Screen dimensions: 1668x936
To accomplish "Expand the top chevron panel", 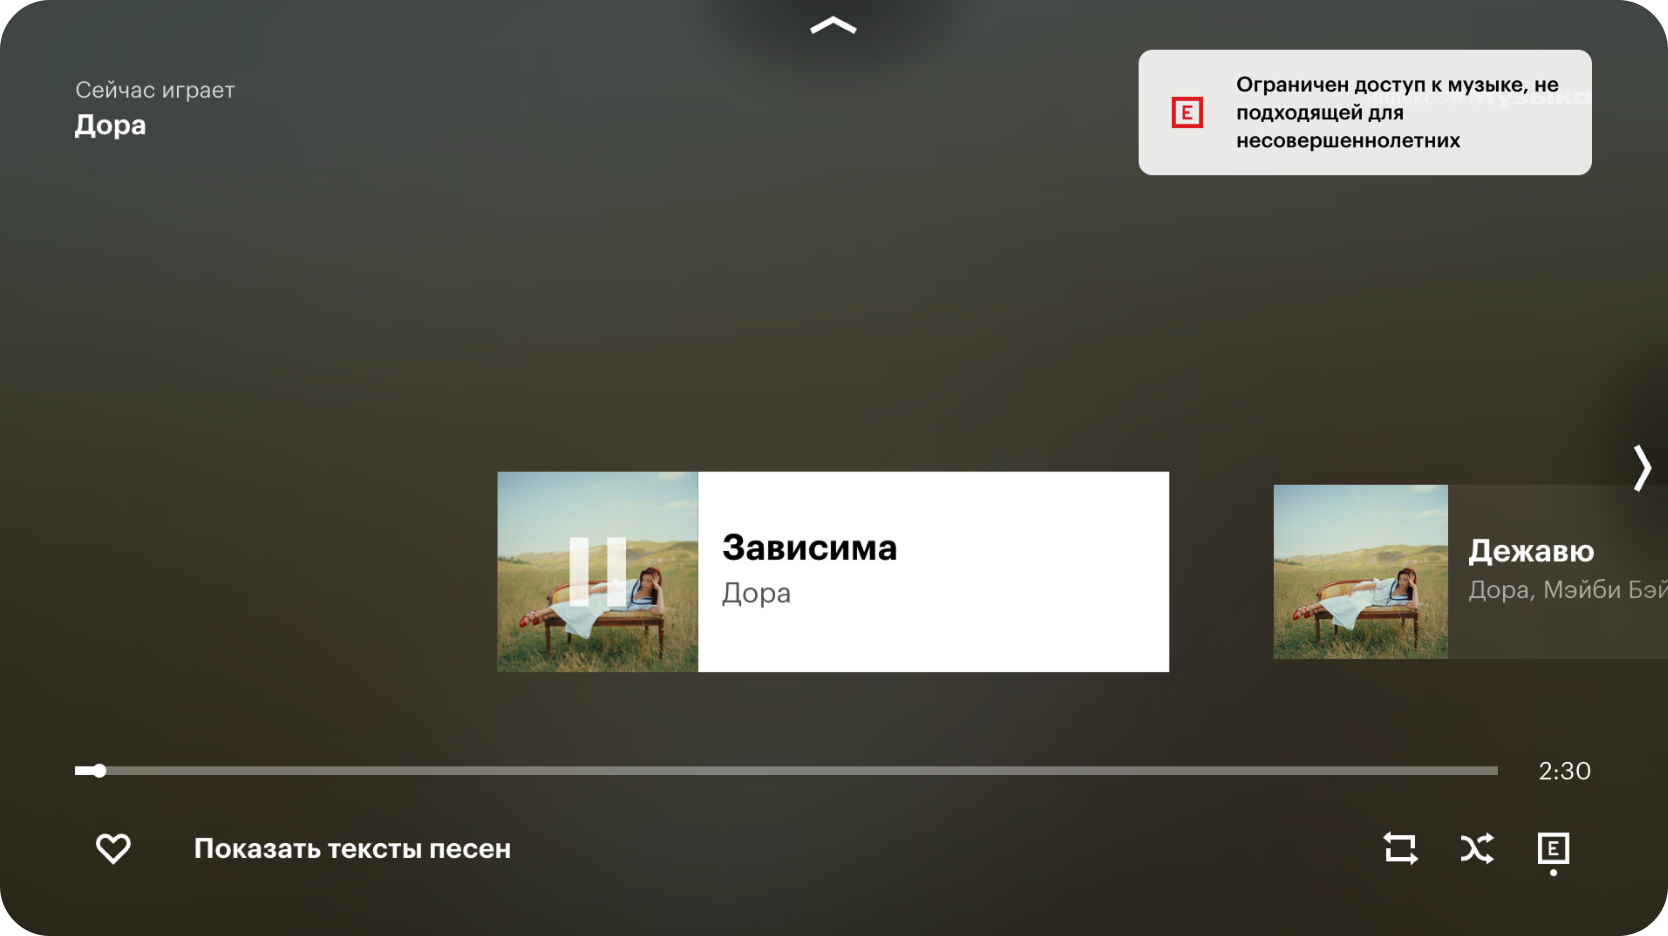I will click(833, 26).
